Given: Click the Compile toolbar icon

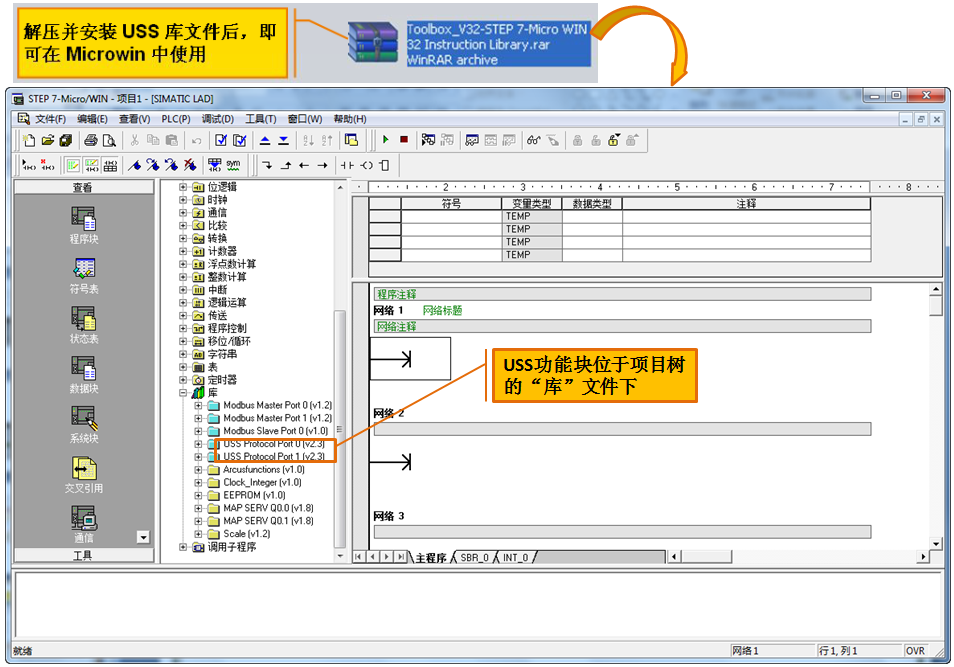Looking at the screenshot, I should point(221,141).
